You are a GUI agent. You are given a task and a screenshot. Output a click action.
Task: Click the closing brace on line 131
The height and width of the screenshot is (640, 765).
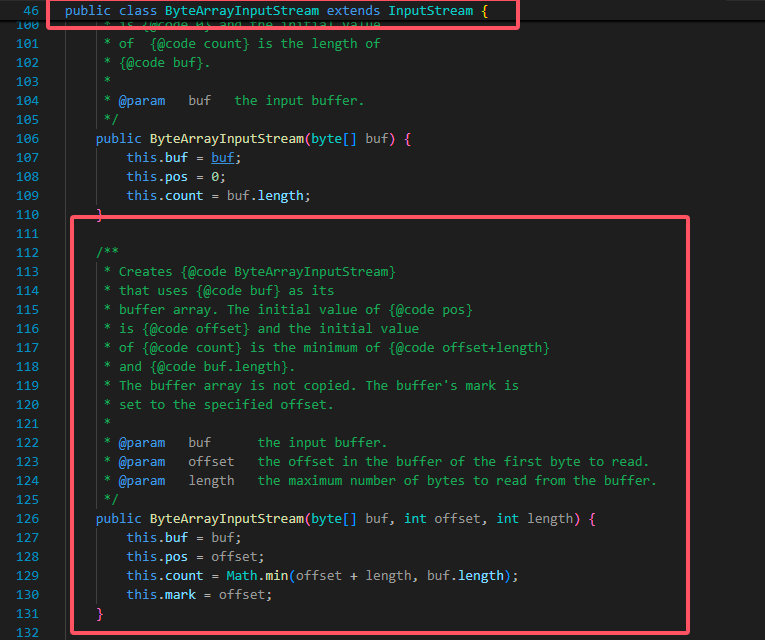click(x=100, y=613)
